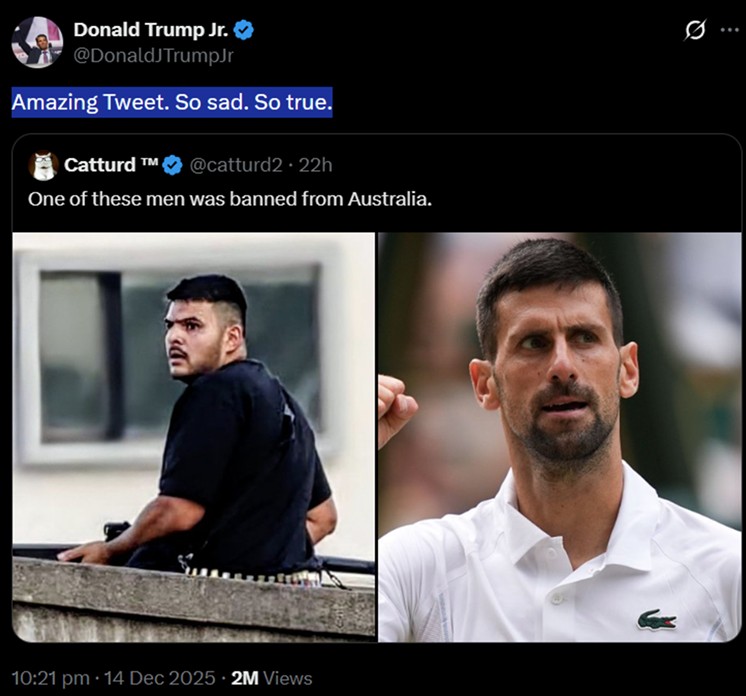Click the 2M Views count
The image size is (746, 696).
pos(271,677)
